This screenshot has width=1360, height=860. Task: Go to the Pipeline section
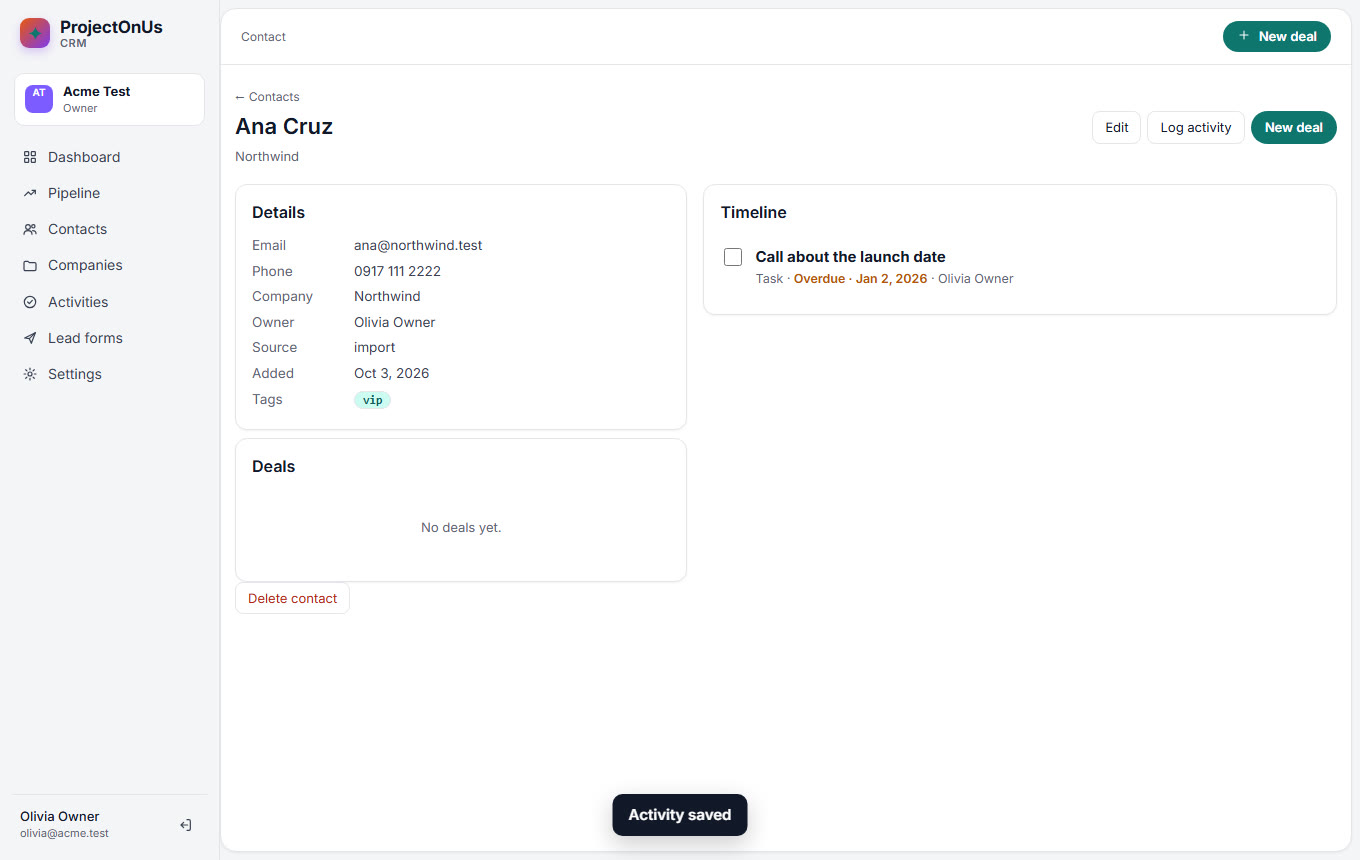(x=109, y=193)
